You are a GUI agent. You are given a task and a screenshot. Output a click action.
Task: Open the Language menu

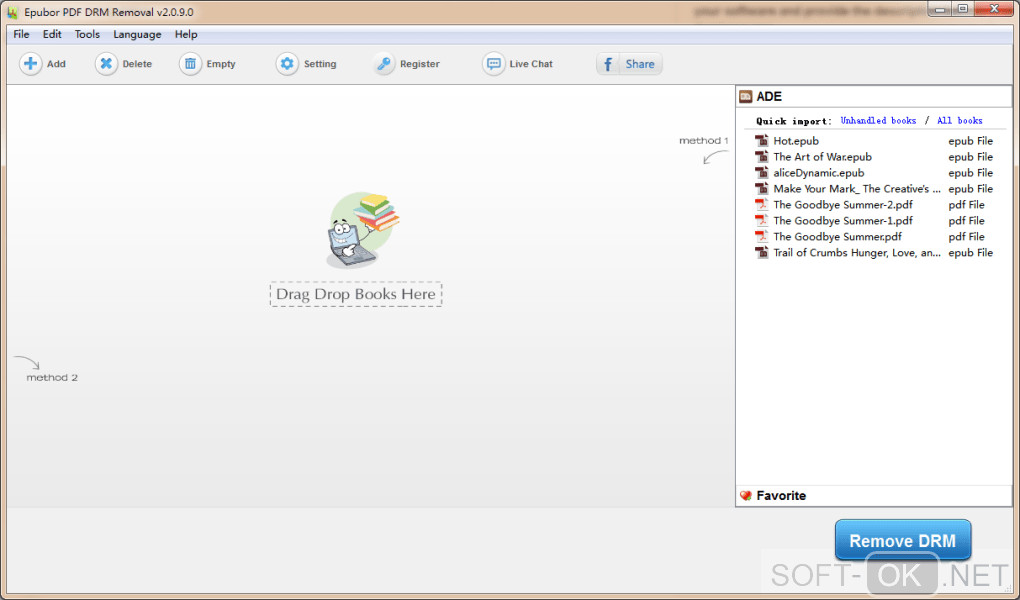point(137,34)
